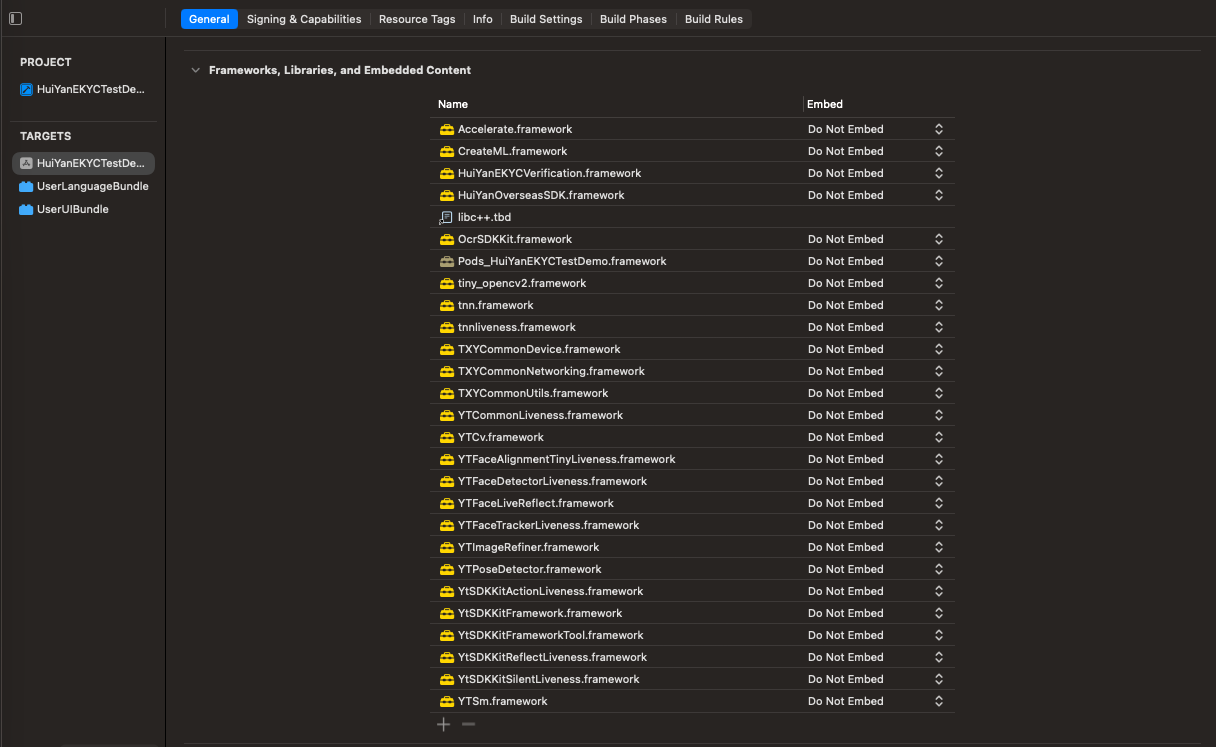This screenshot has height=747, width=1216.
Task: Select the UserLanguageBundle target
Action: click(x=84, y=186)
